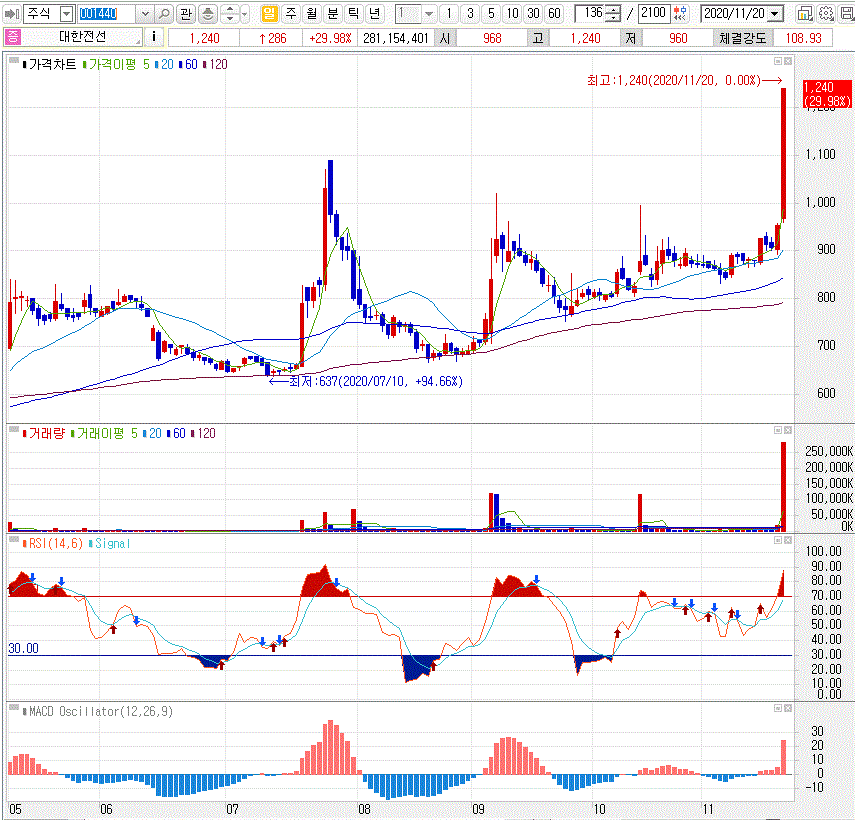Image resolution: width=855 pixels, height=820 pixels.
Task: Expand the small arrow beside the navigation stepper
Action: [x=244, y=14]
